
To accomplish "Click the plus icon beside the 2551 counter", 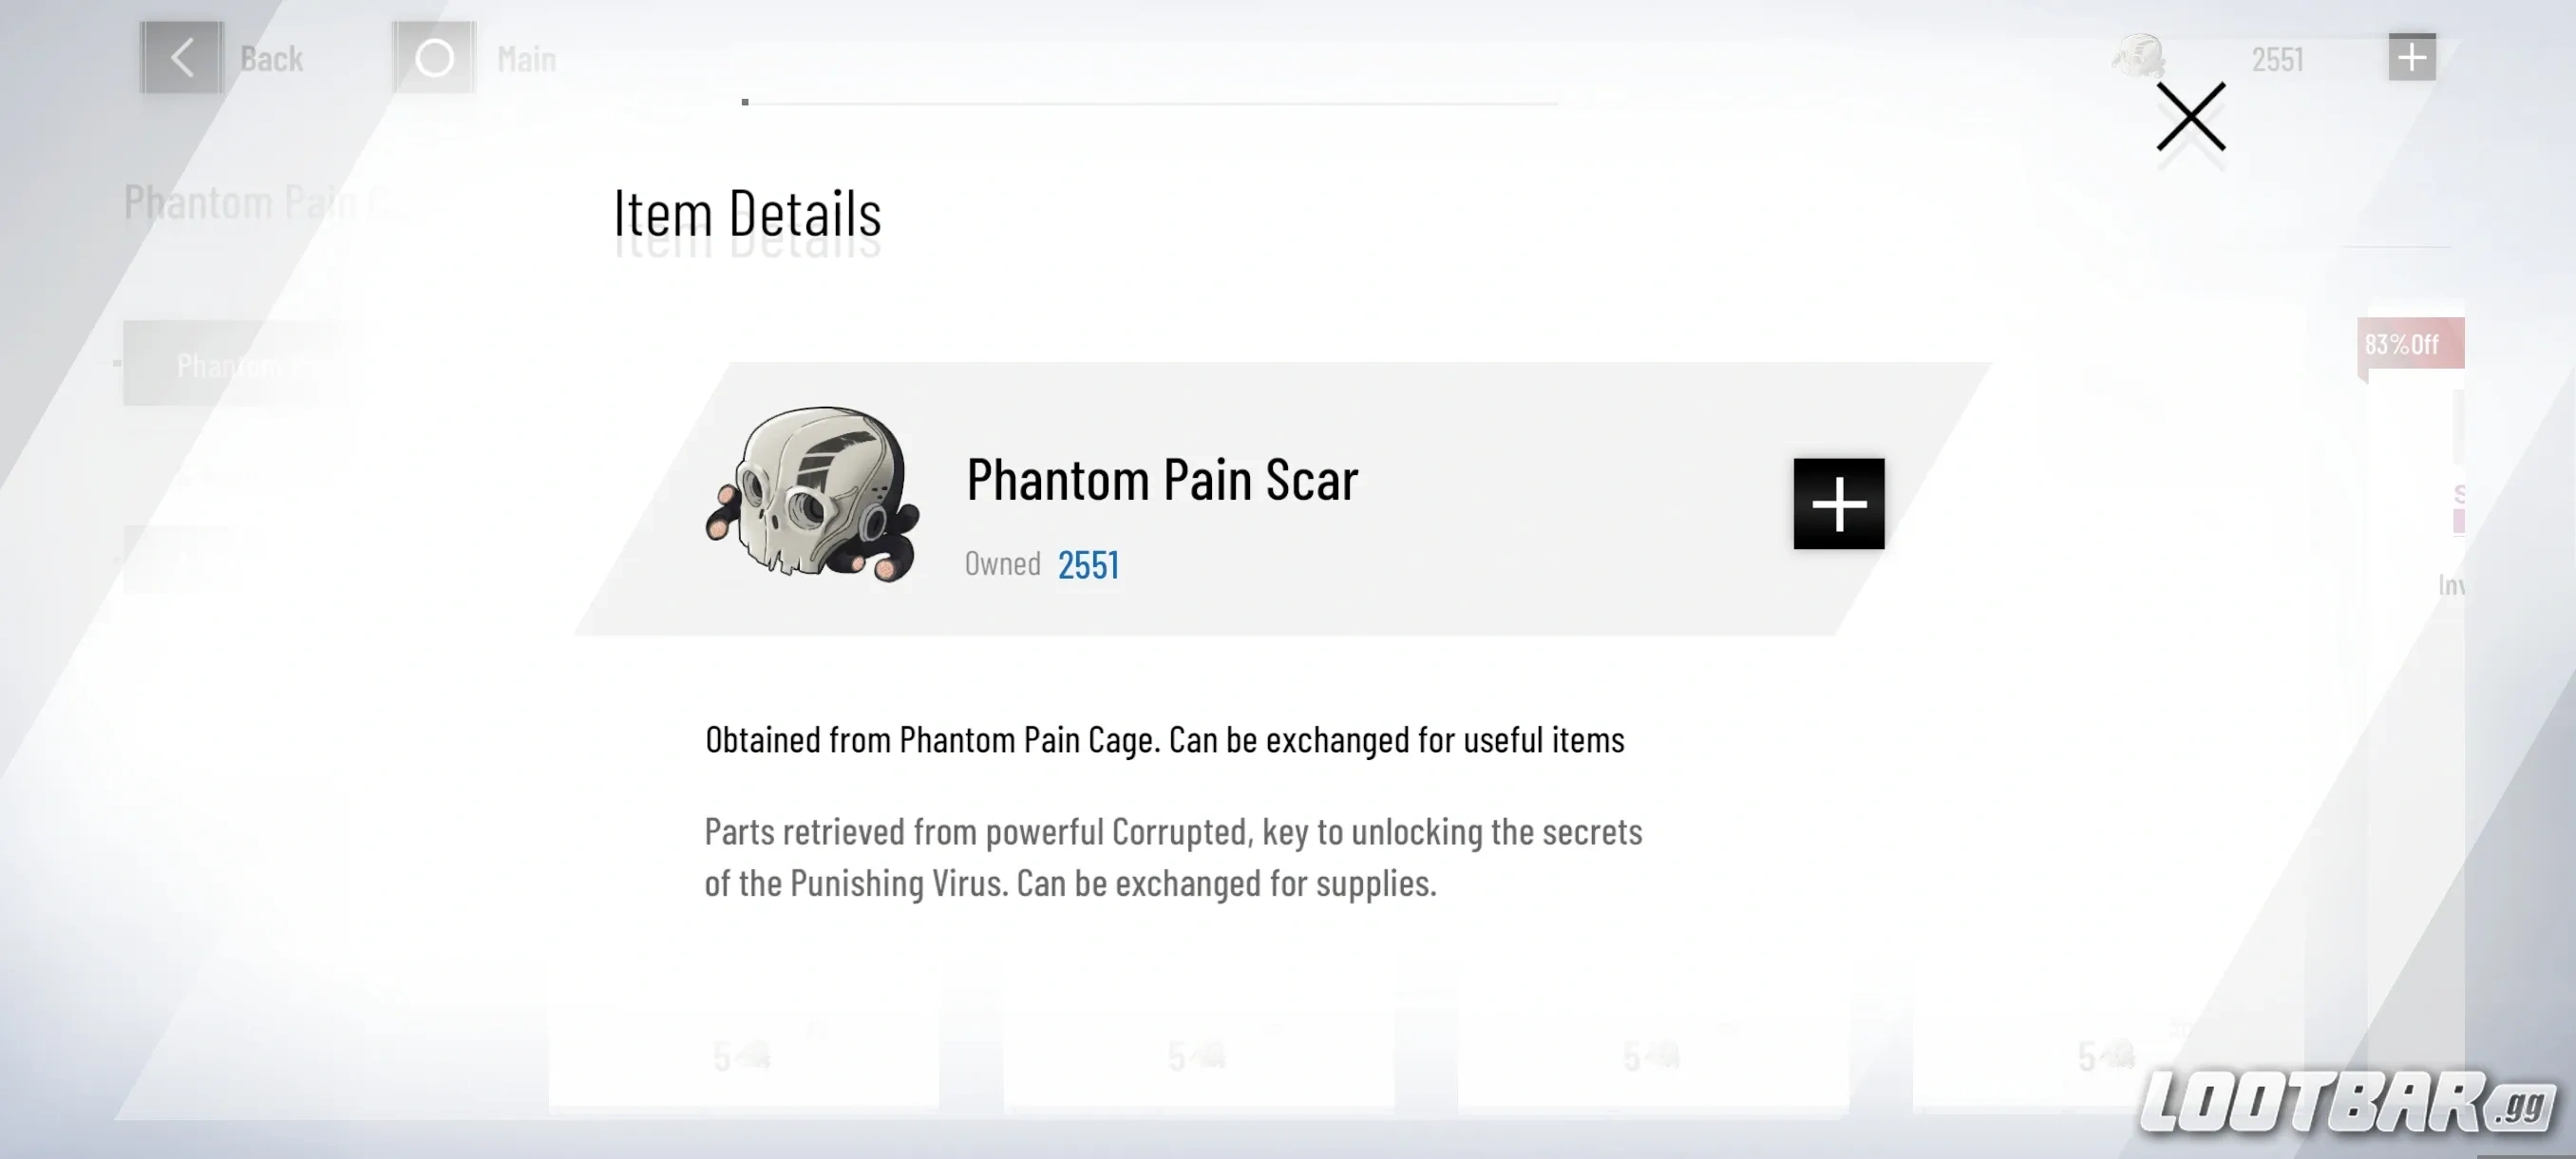I will 2413,57.
